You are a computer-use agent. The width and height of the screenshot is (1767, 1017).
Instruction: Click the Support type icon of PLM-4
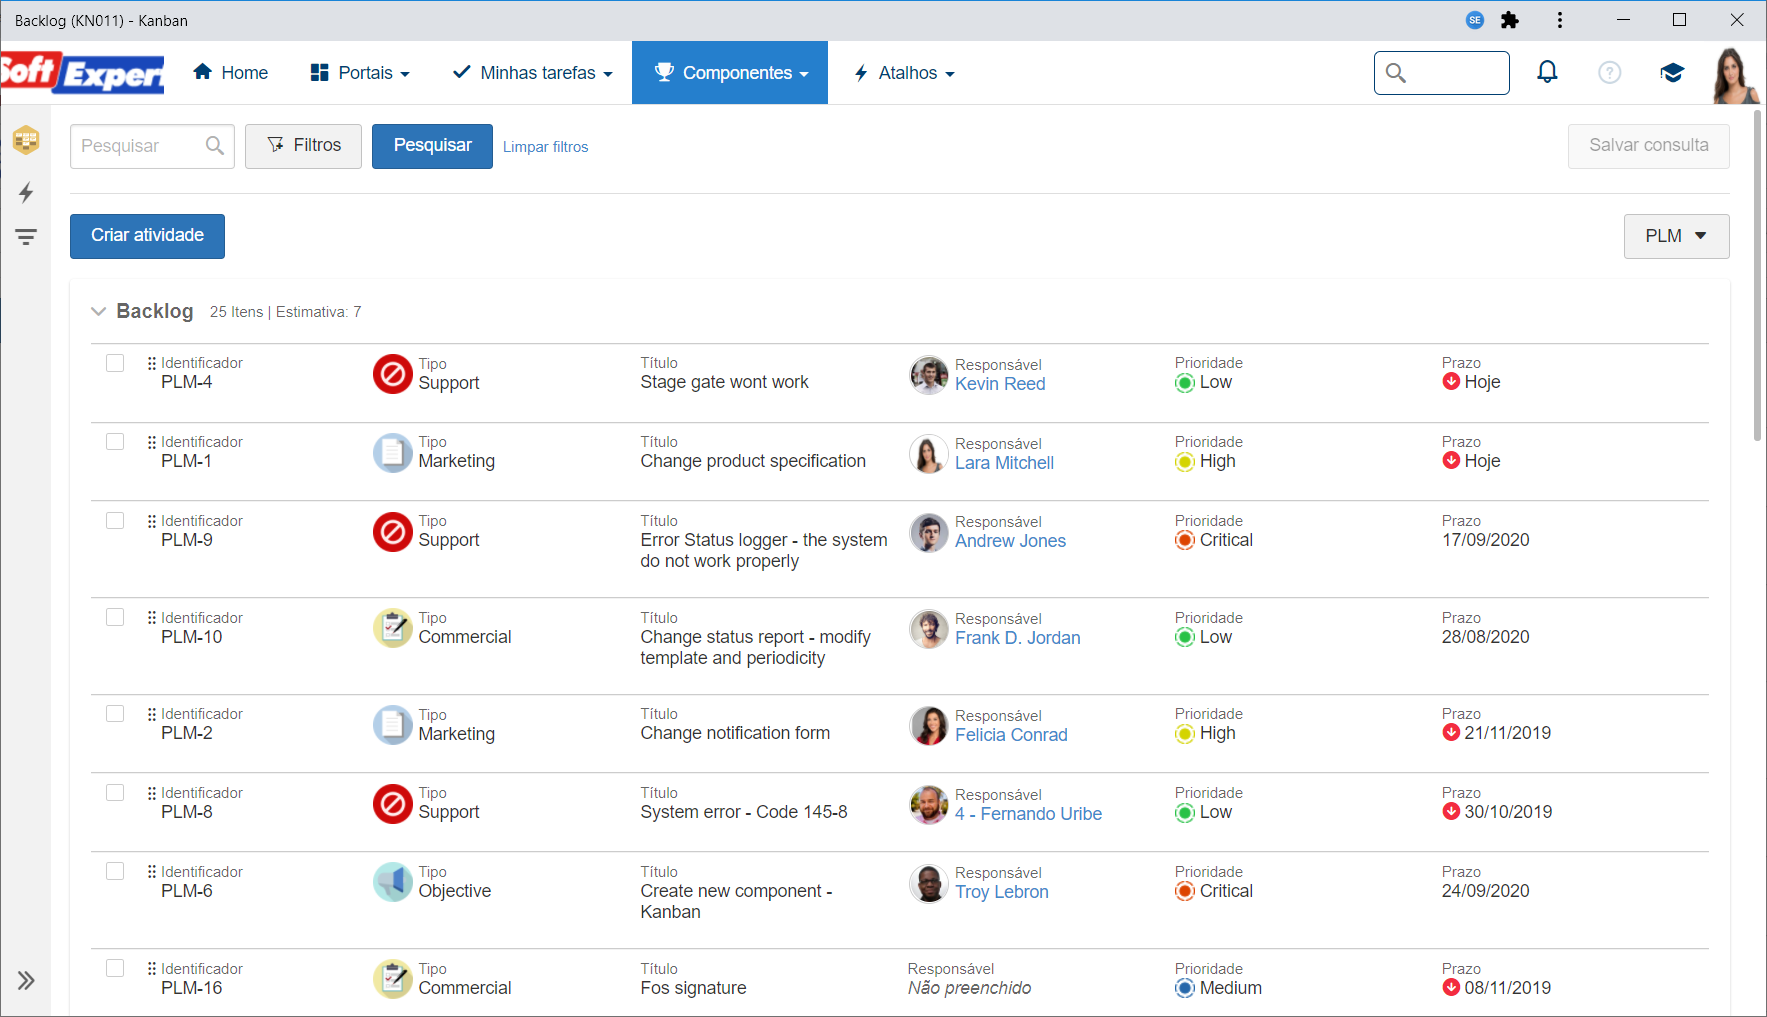click(x=393, y=374)
